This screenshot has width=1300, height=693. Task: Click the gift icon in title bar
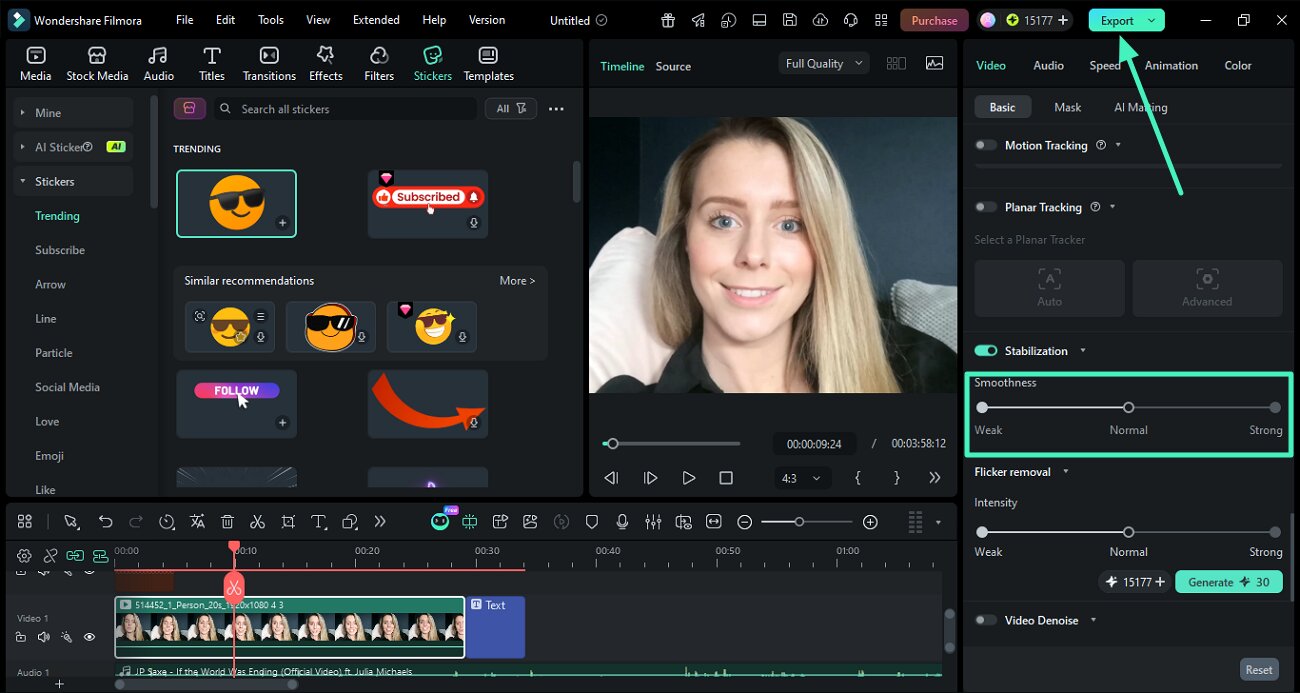pos(667,20)
